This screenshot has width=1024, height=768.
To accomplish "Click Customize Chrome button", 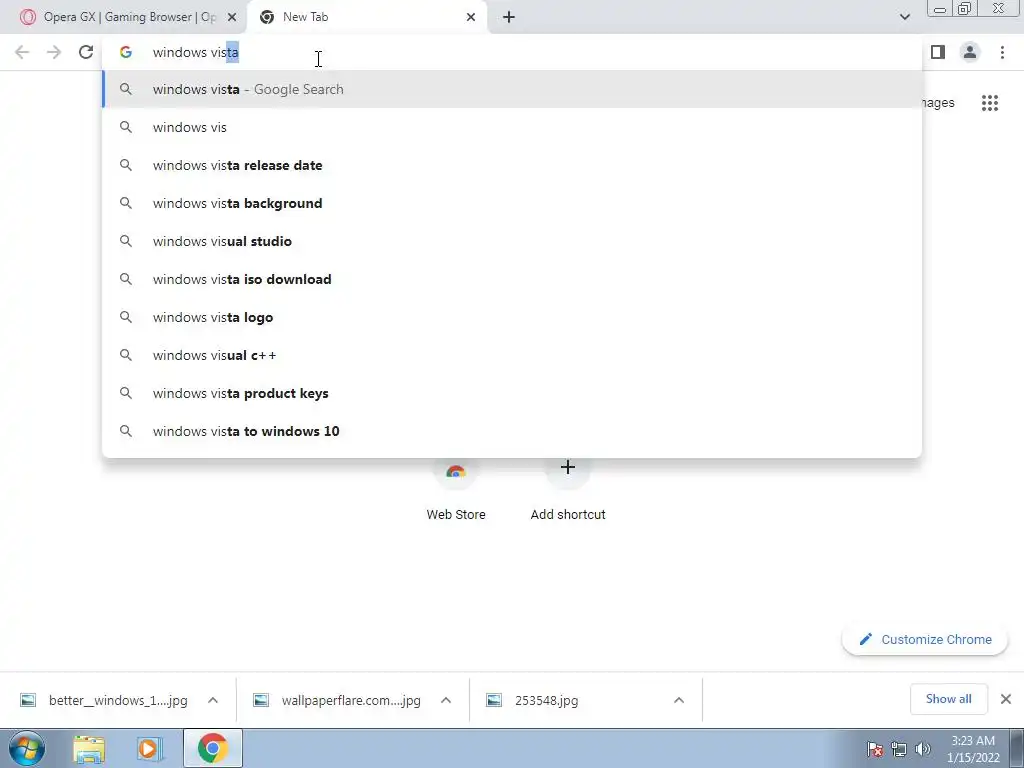I will 925,639.
